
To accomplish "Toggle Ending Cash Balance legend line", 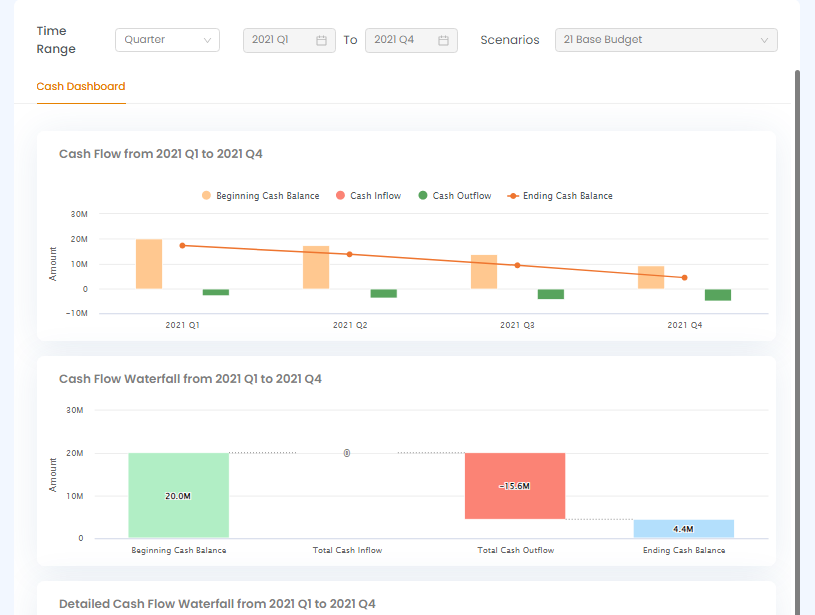I will coord(560,196).
